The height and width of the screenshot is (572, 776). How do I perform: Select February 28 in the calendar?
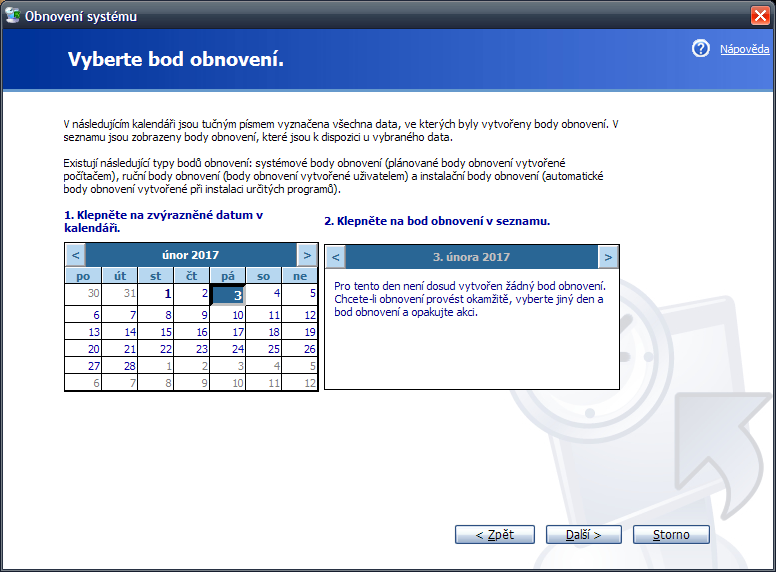[x=130, y=366]
